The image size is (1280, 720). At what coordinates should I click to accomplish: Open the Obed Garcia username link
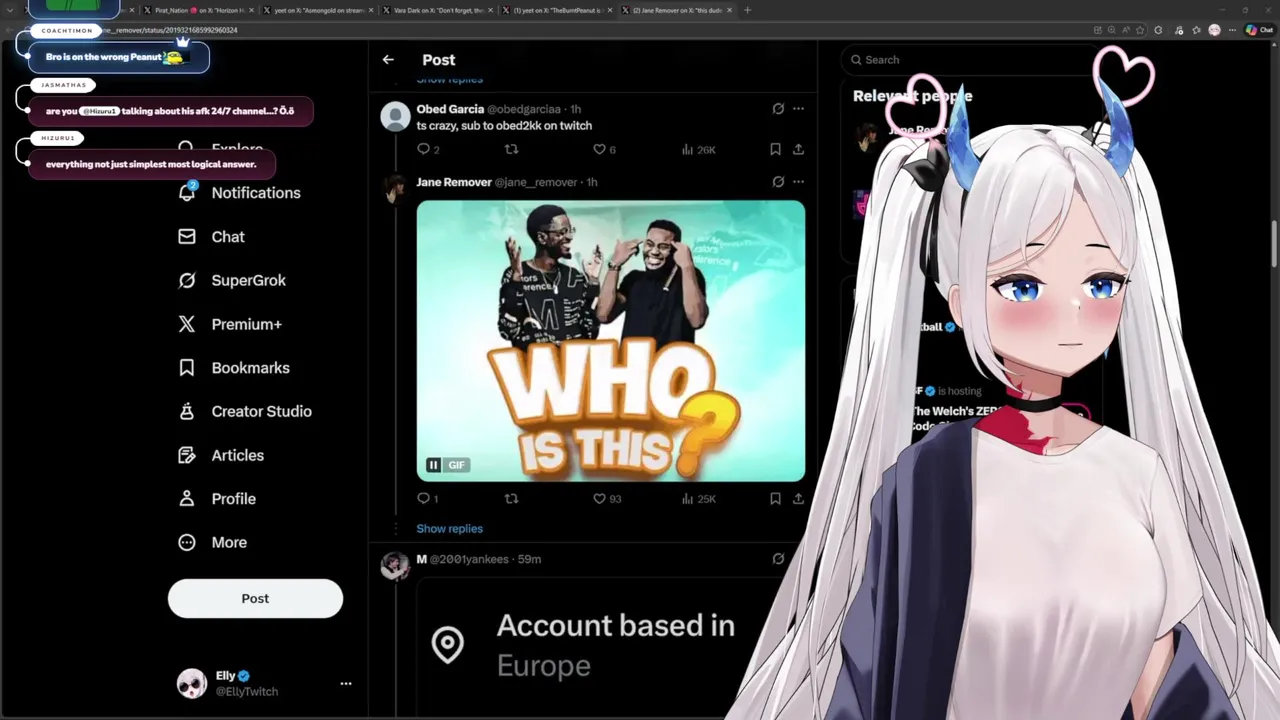pyautogui.click(x=450, y=109)
